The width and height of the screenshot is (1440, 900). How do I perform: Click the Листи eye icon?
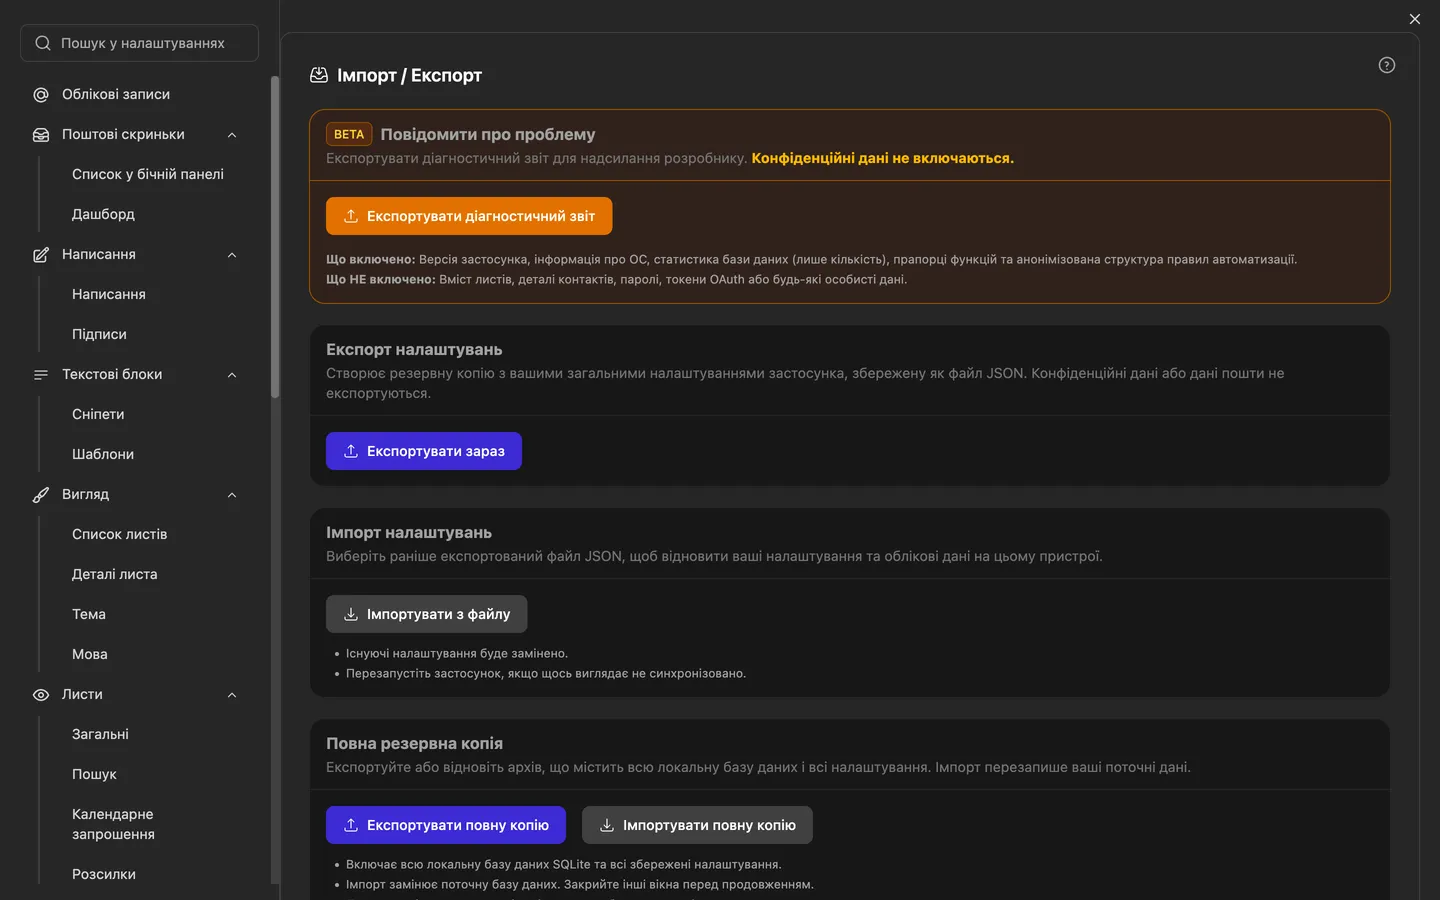click(41, 695)
